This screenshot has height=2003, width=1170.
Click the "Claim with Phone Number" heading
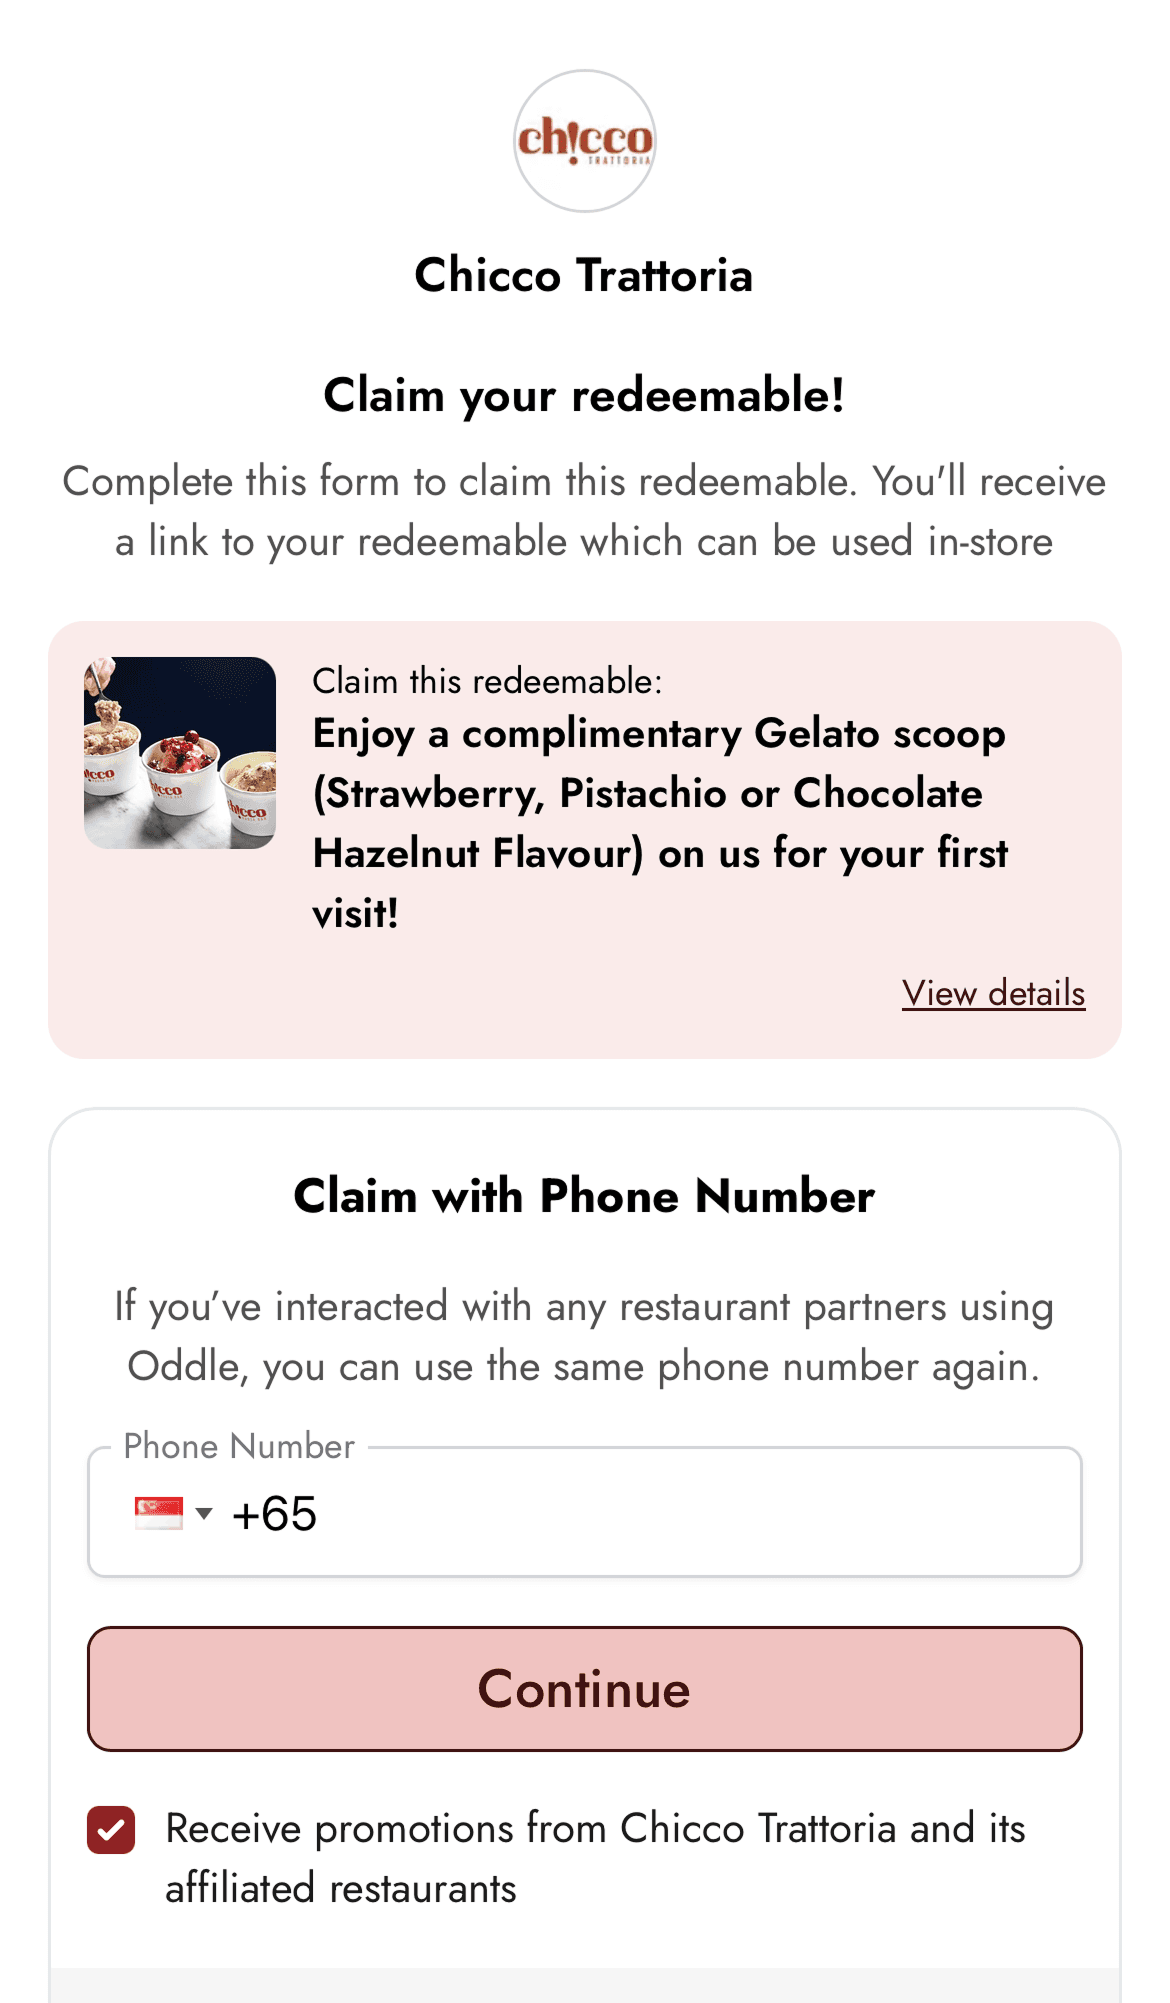coord(584,1196)
